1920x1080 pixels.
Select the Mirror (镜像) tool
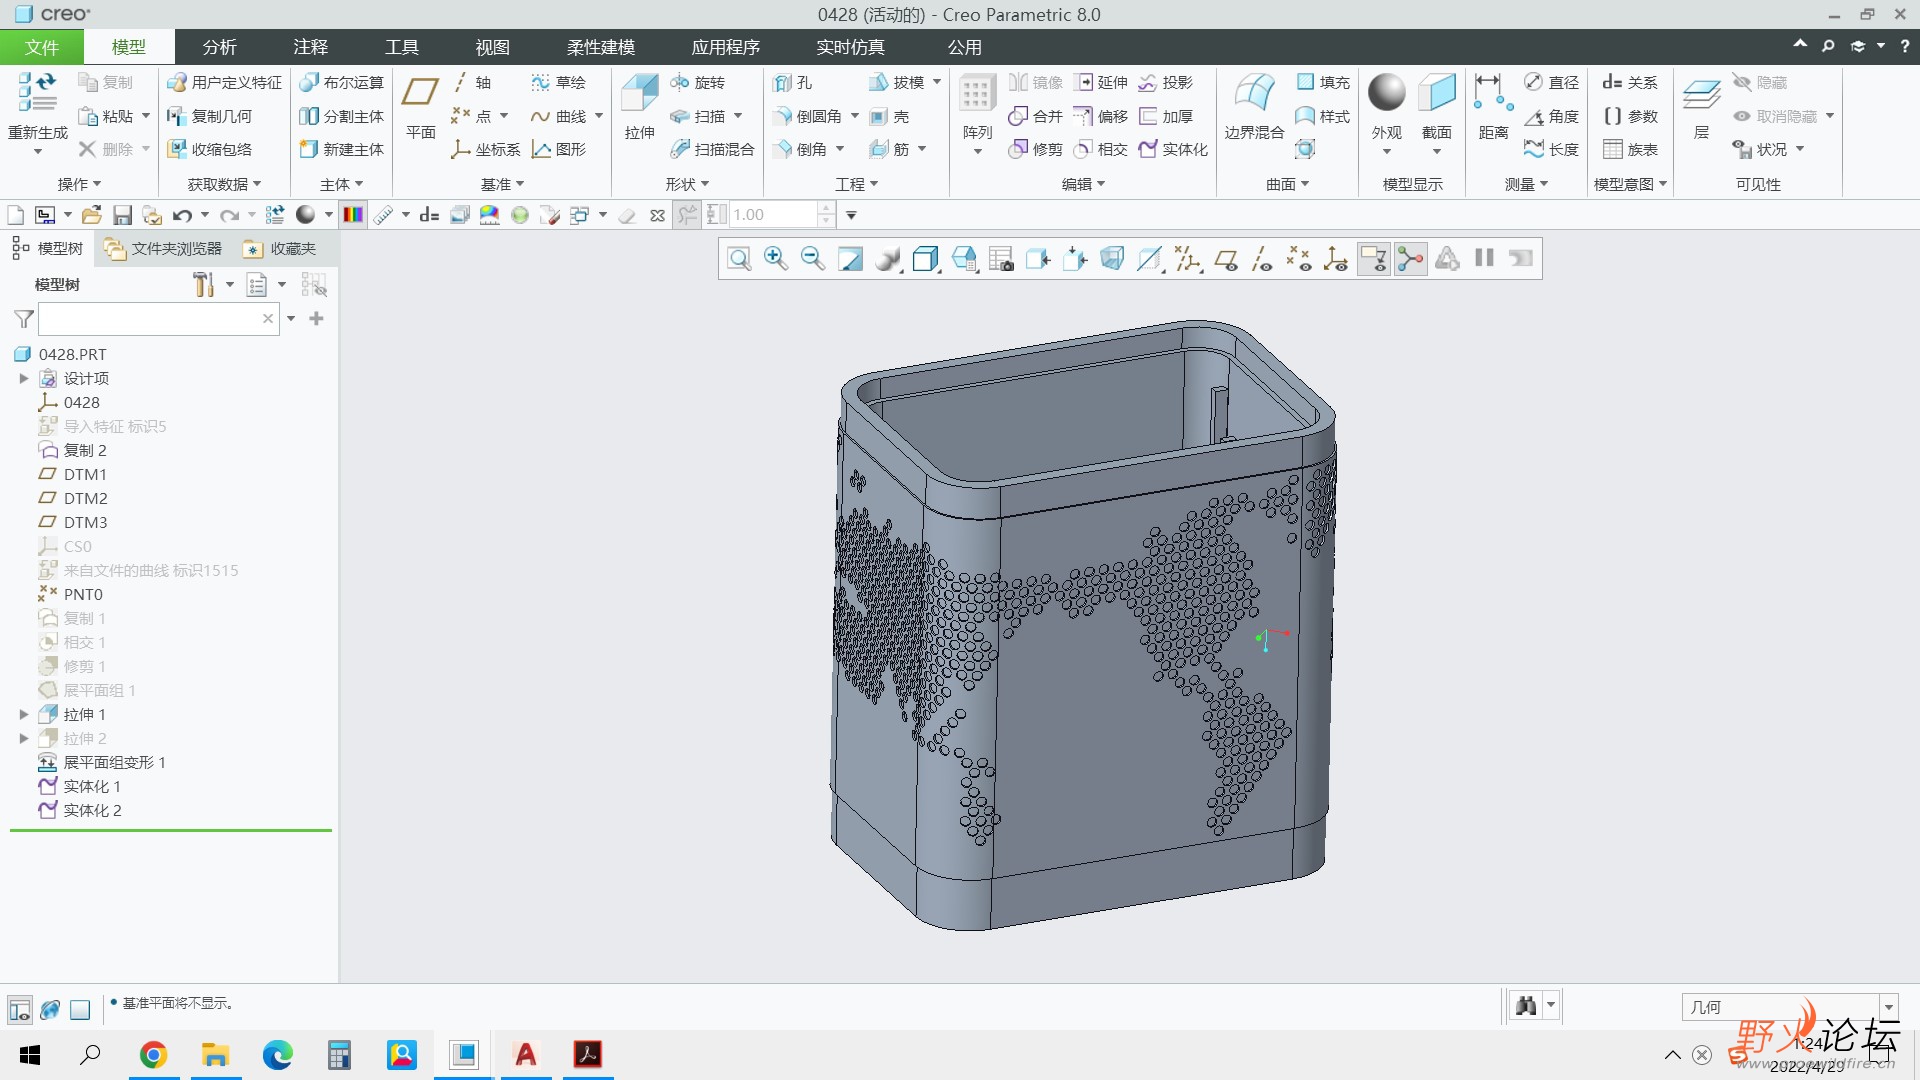(x=1035, y=82)
